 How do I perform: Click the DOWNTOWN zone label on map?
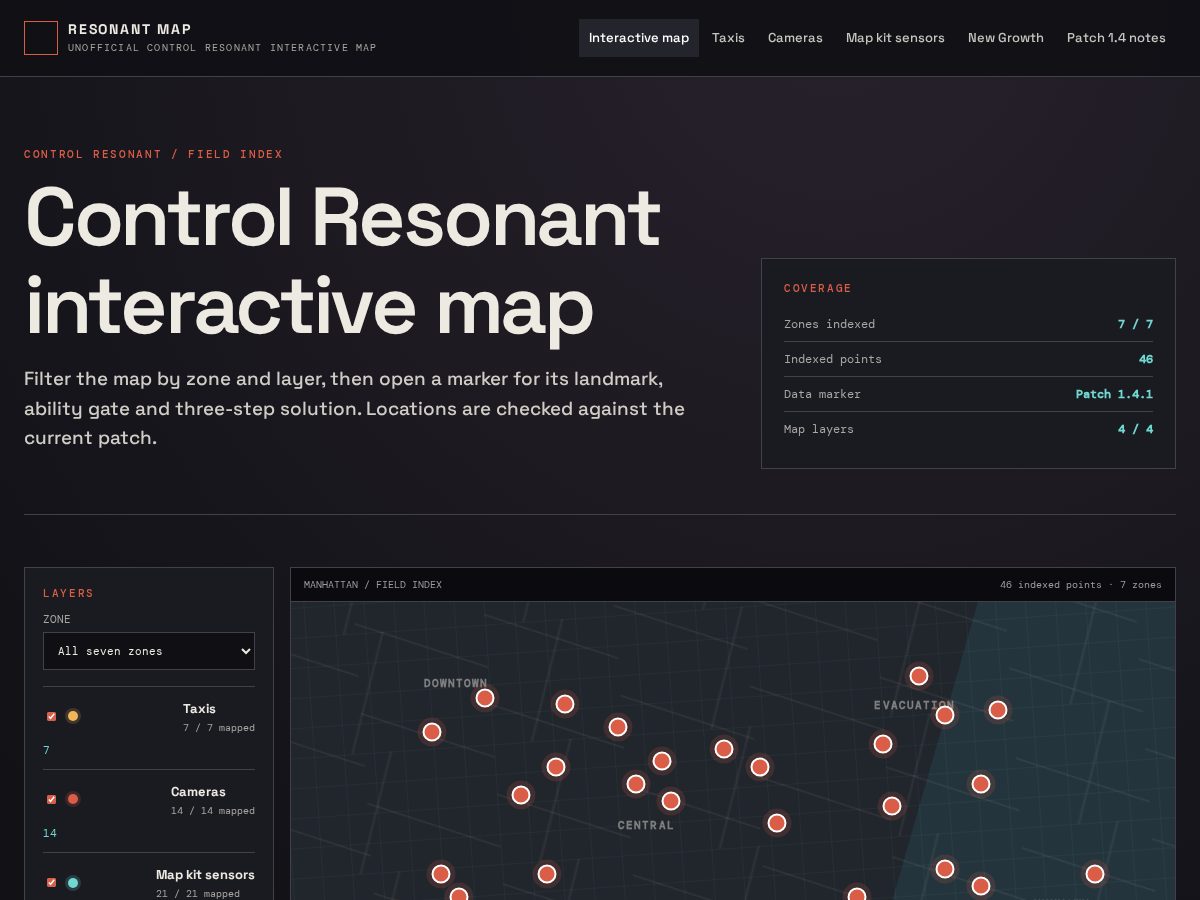455,683
